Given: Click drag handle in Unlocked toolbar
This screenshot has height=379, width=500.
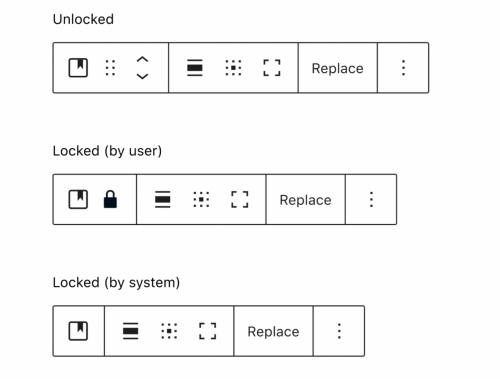Looking at the screenshot, I should [x=110, y=68].
